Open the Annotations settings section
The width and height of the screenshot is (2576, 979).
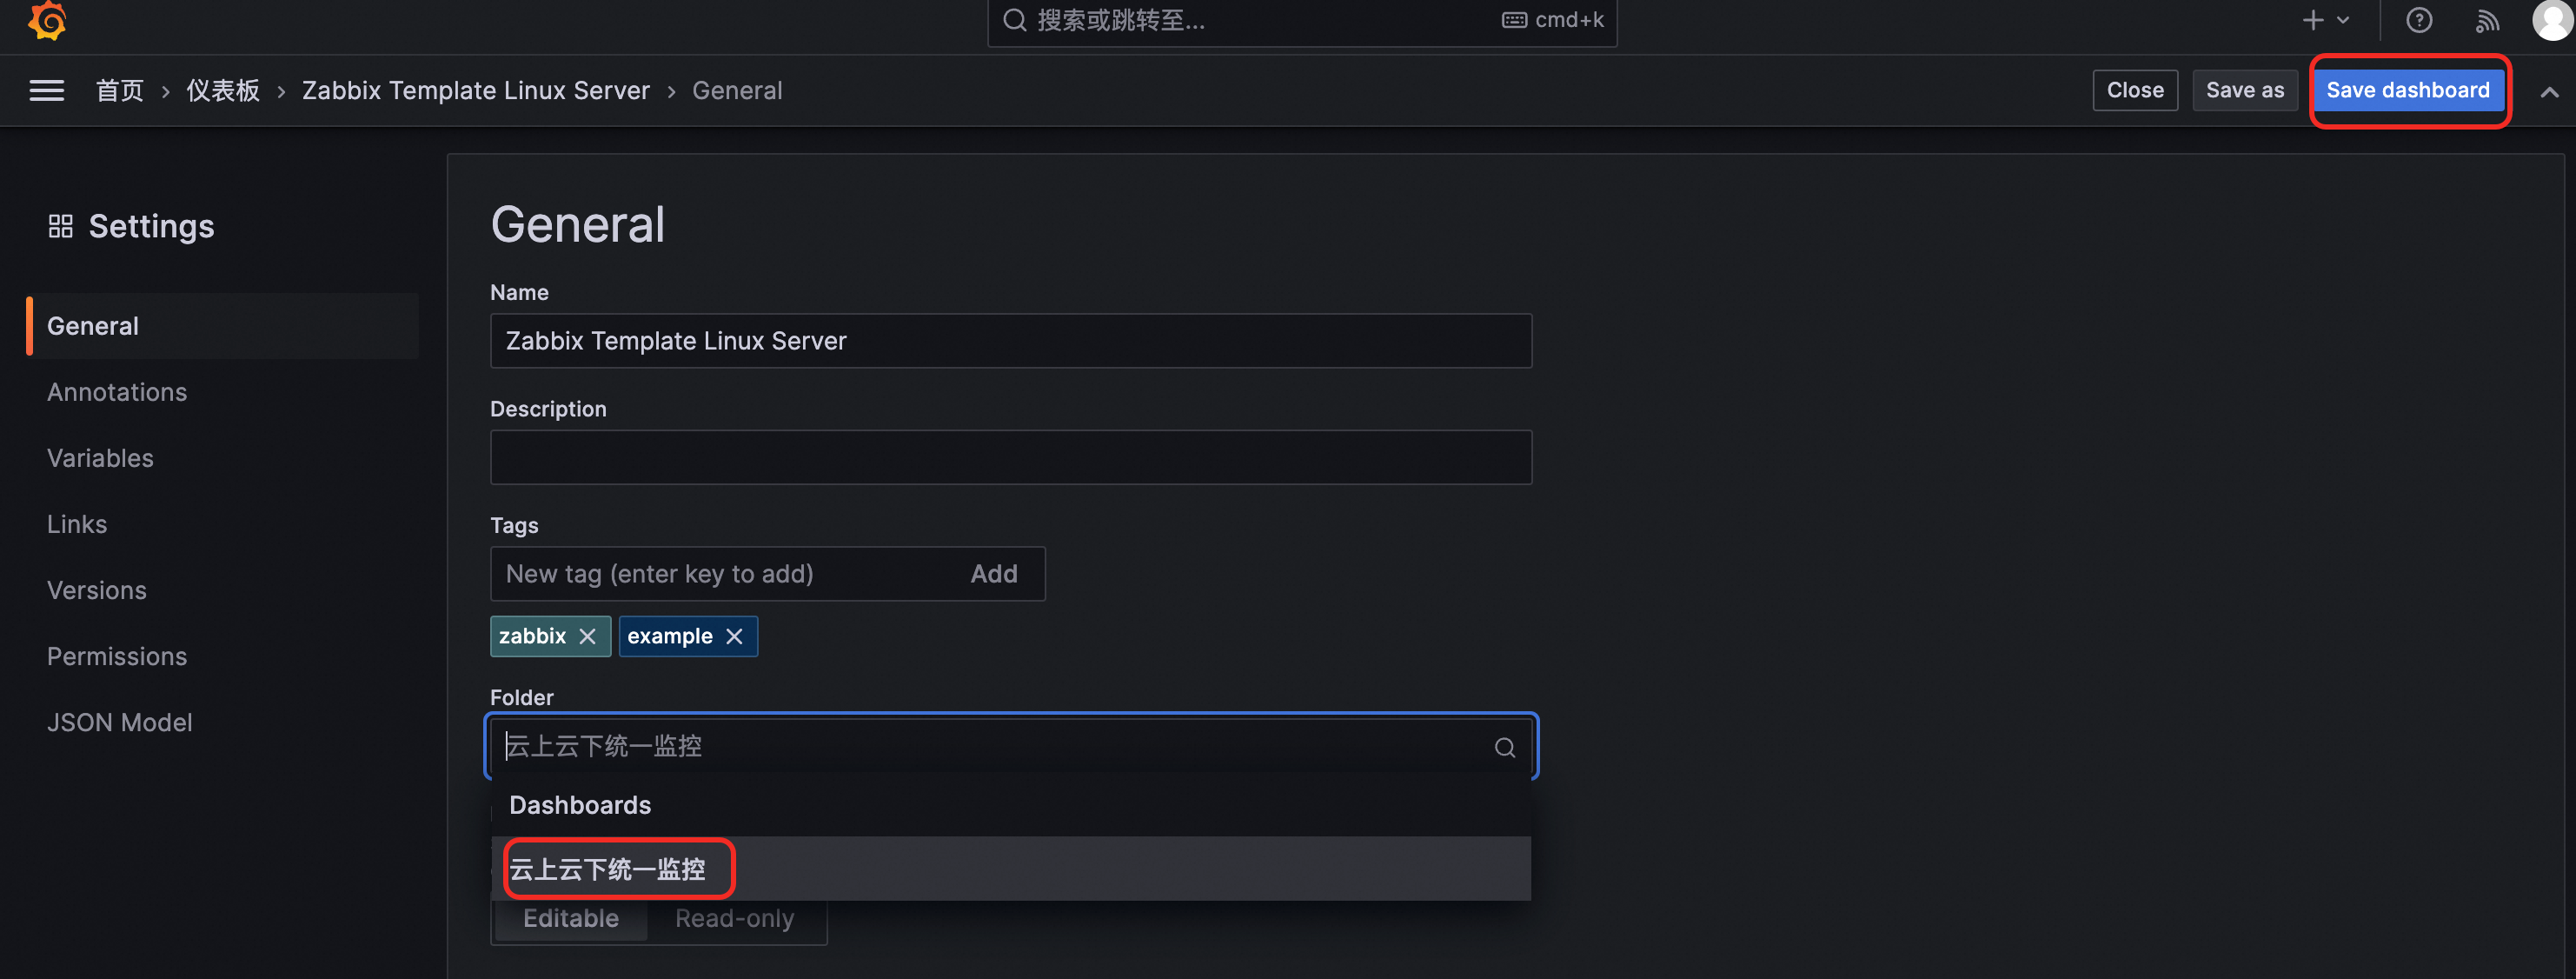[x=117, y=392]
